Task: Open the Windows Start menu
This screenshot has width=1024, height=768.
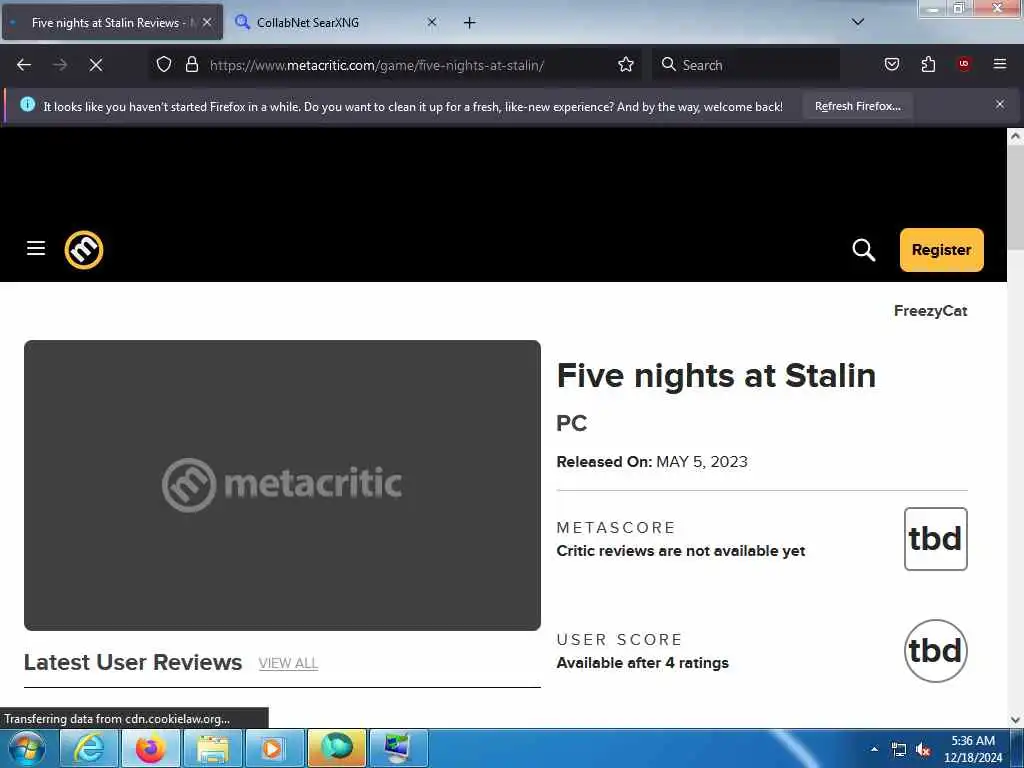Action: point(27,749)
